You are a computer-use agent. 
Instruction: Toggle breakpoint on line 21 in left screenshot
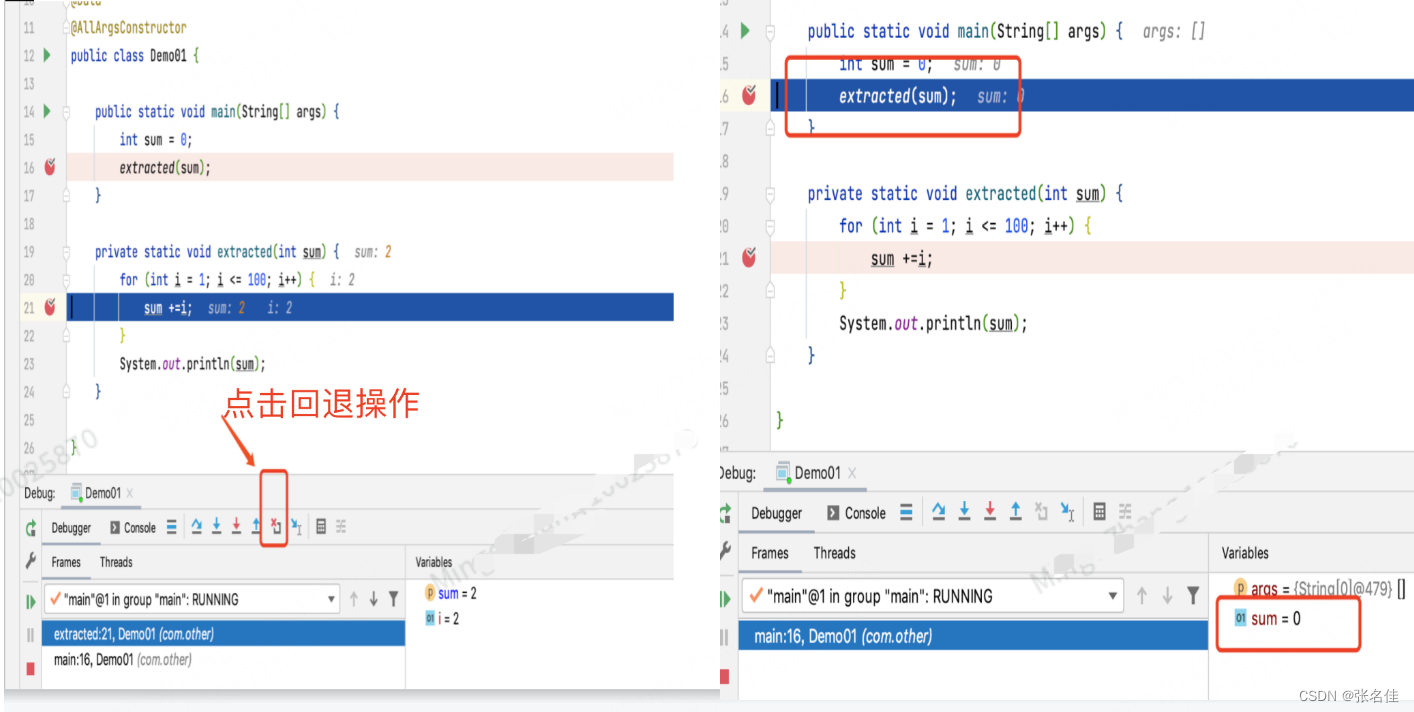coord(49,307)
